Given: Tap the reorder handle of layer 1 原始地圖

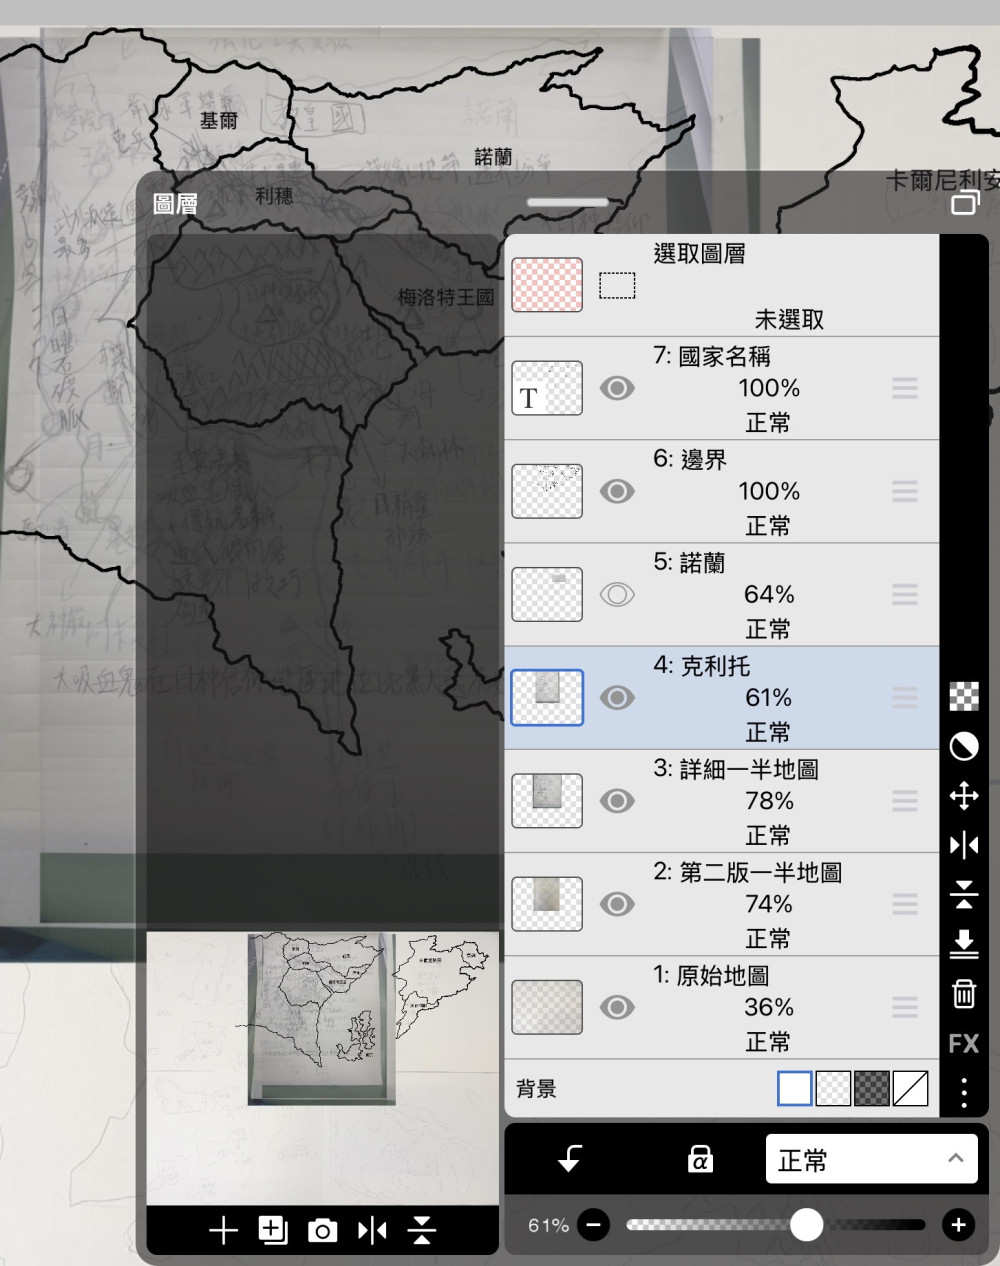Looking at the screenshot, I should pos(905,1007).
